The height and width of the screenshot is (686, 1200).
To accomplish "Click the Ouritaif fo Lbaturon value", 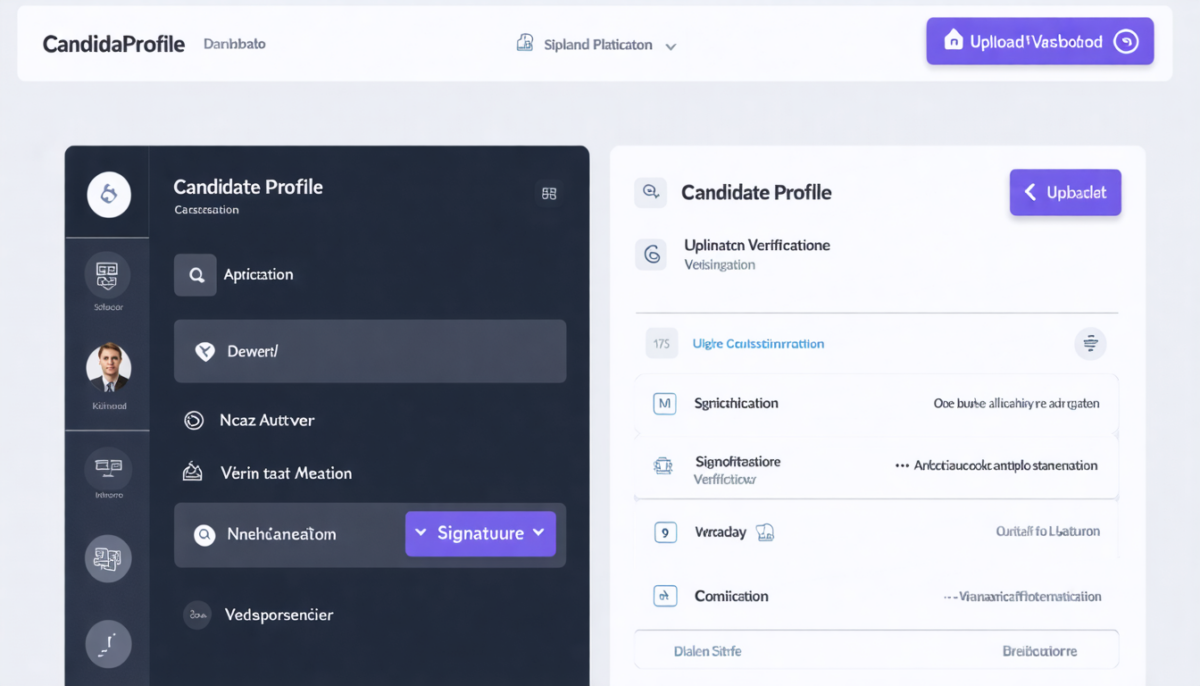I will [1048, 531].
